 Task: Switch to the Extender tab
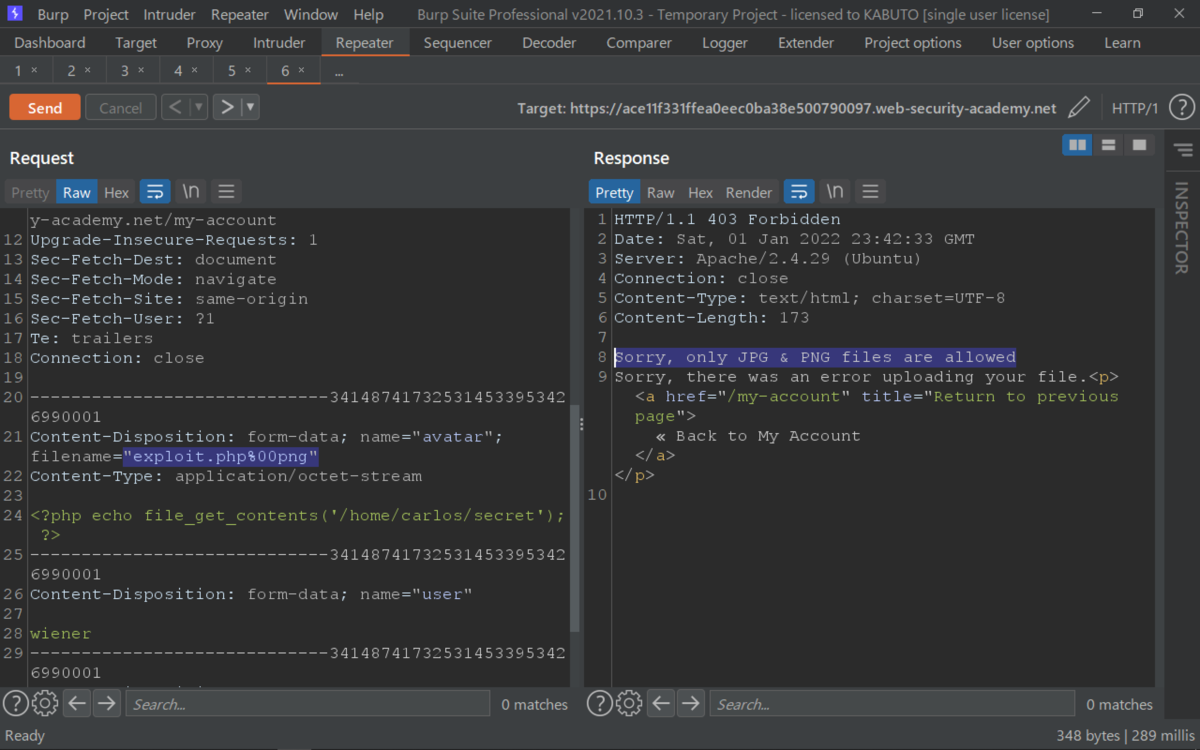(806, 43)
